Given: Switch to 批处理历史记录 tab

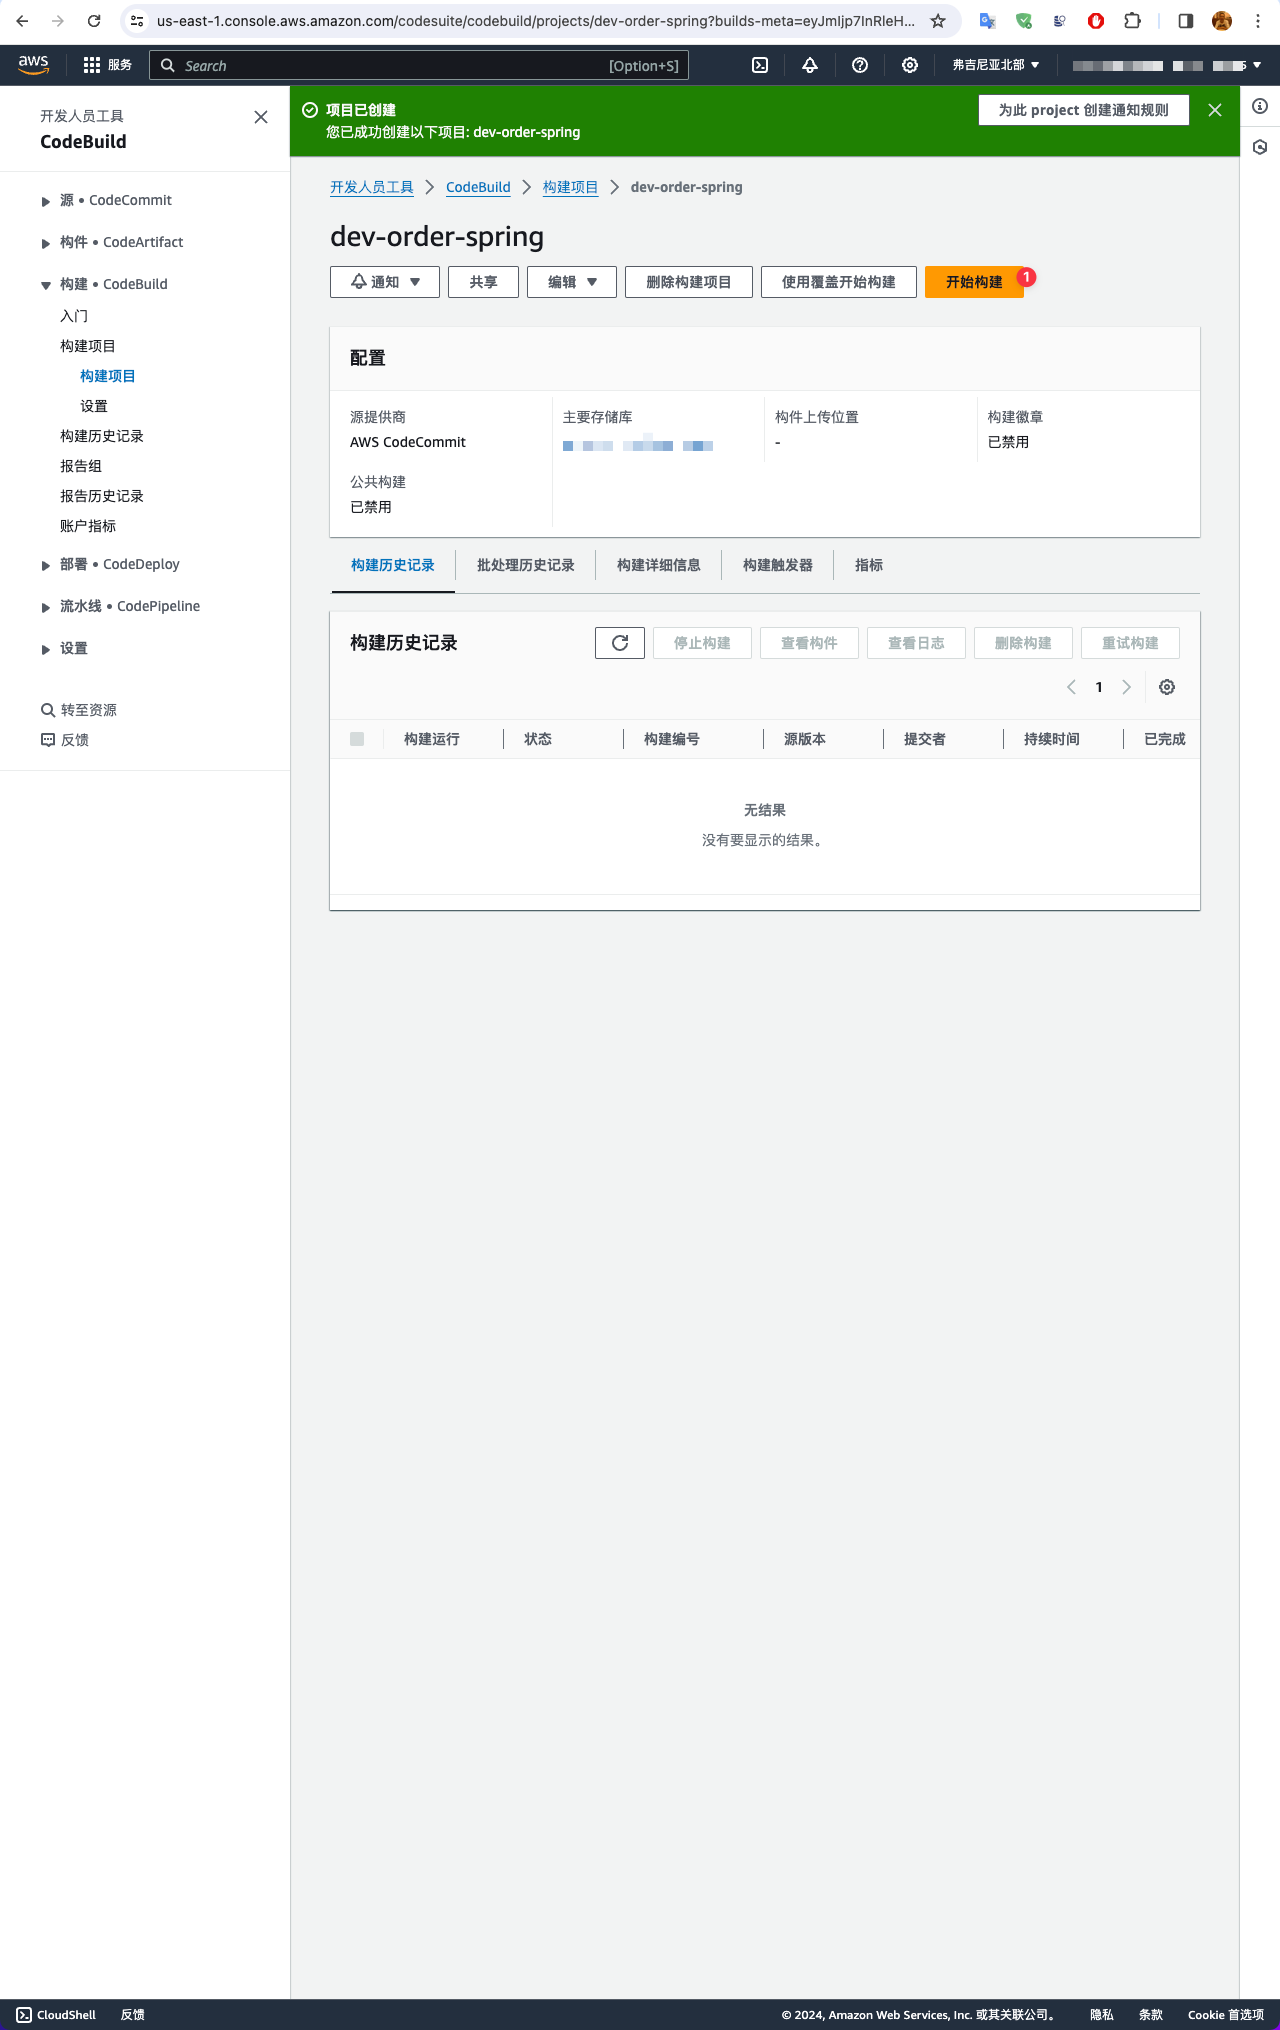Looking at the screenshot, I should [x=526, y=565].
